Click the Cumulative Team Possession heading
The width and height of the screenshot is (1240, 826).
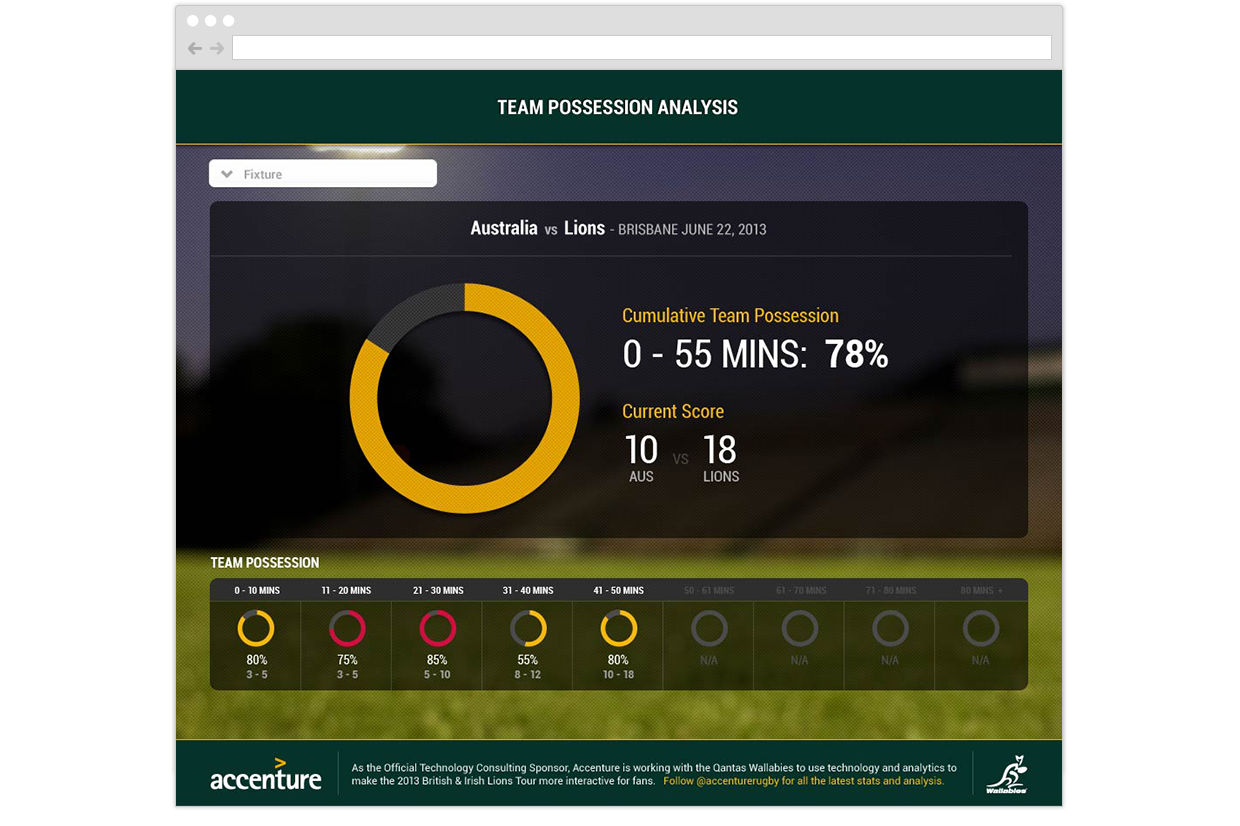(730, 316)
